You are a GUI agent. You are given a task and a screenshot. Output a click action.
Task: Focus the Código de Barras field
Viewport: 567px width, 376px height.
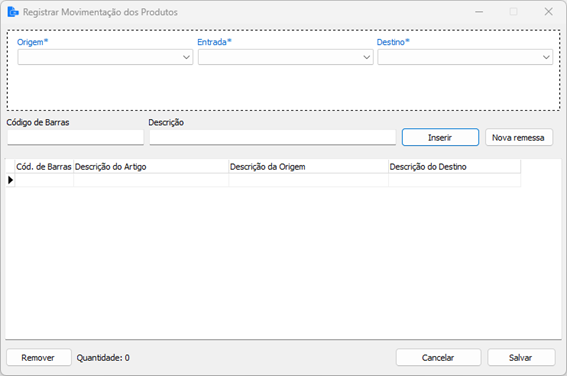[x=76, y=137]
